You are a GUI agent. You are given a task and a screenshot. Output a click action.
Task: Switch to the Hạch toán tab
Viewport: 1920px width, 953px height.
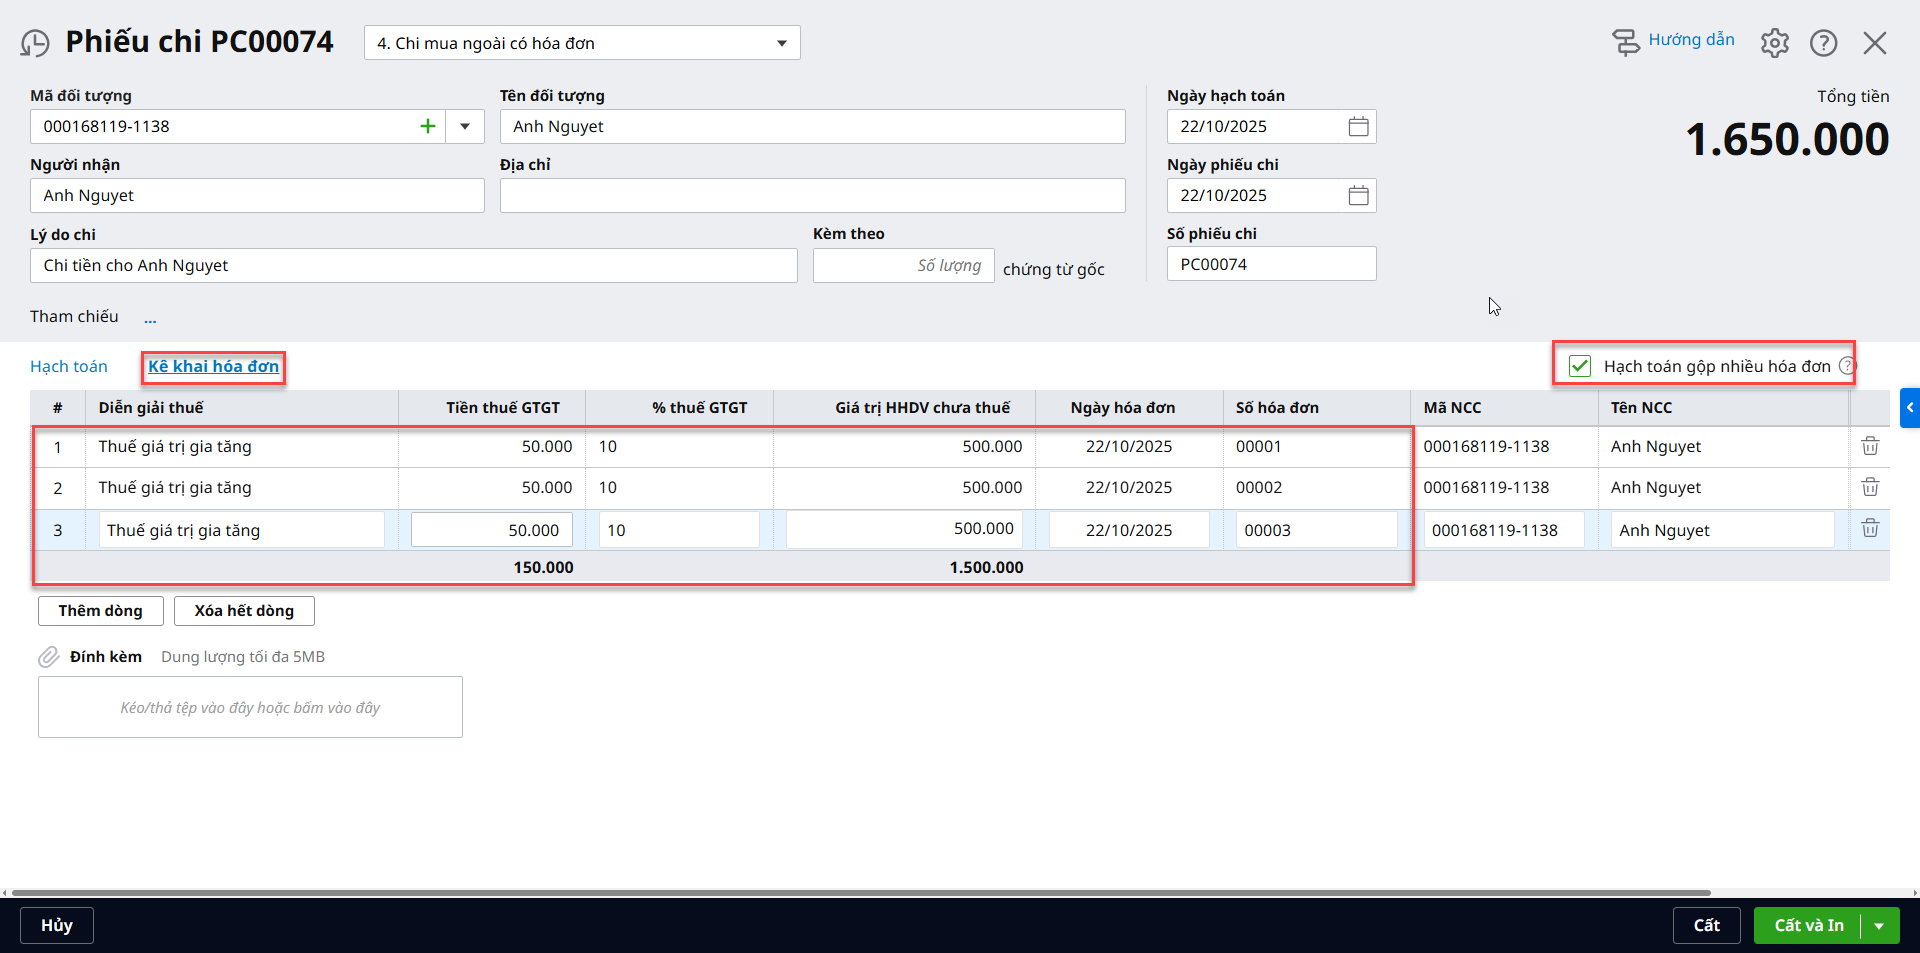69,366
